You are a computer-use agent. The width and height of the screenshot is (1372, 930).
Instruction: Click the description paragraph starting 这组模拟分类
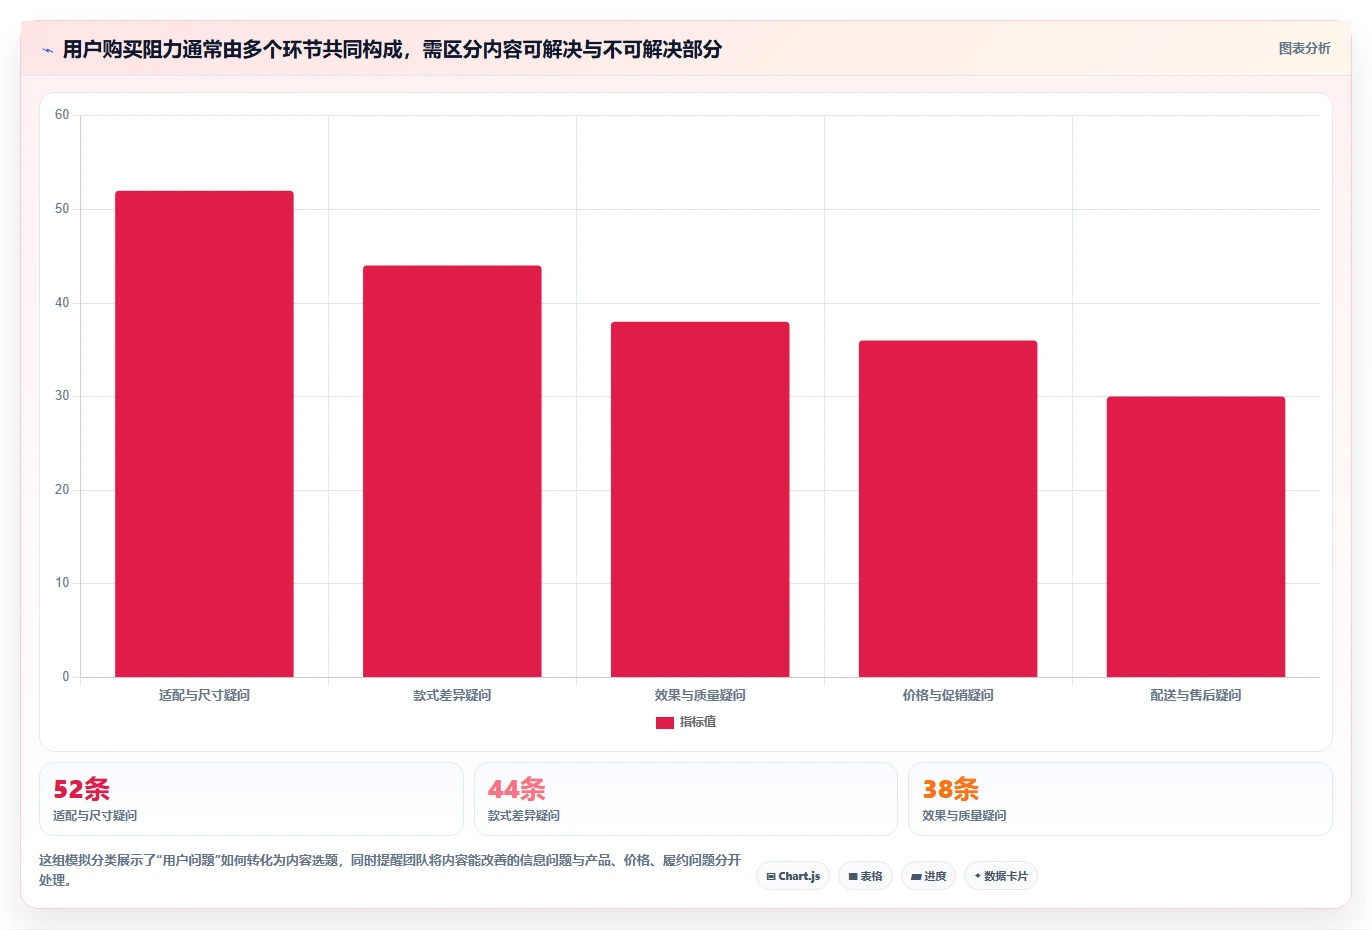(390, 870)
